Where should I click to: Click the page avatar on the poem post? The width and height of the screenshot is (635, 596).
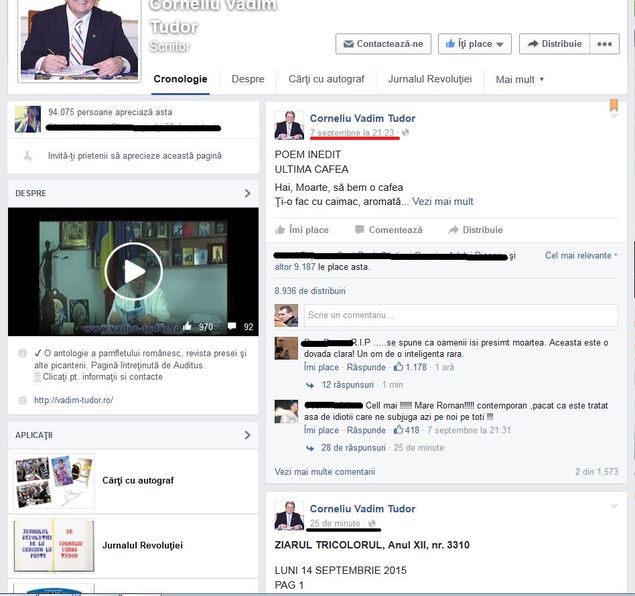click(289, 125)
